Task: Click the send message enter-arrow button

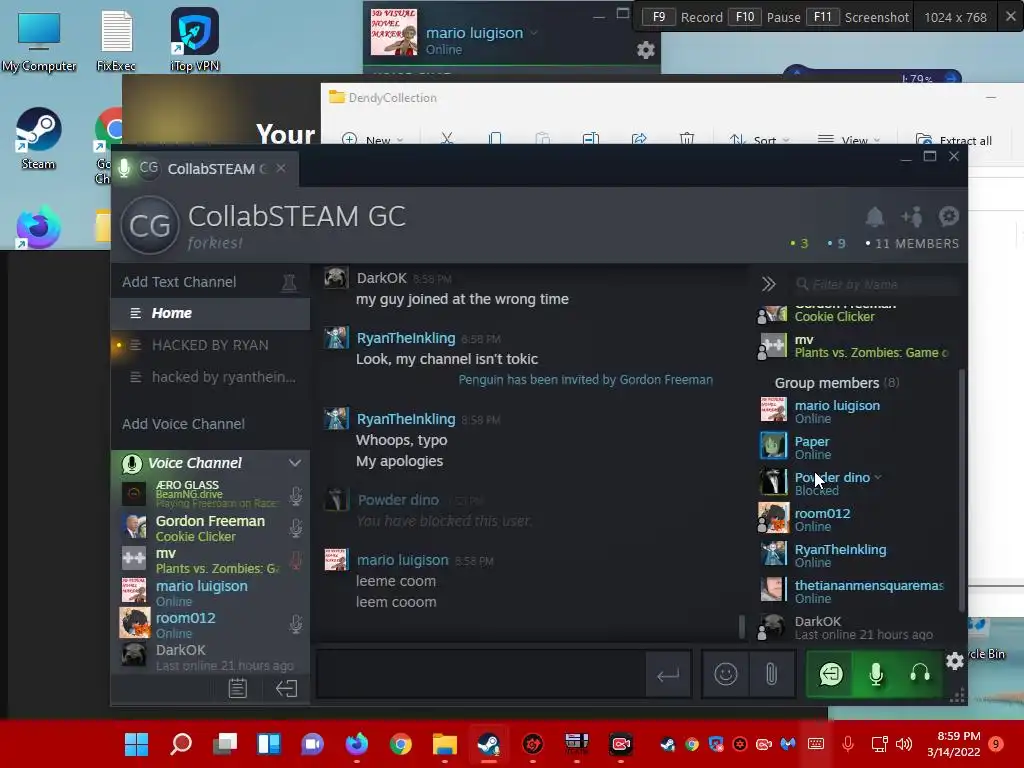Action: coord(668,675)
